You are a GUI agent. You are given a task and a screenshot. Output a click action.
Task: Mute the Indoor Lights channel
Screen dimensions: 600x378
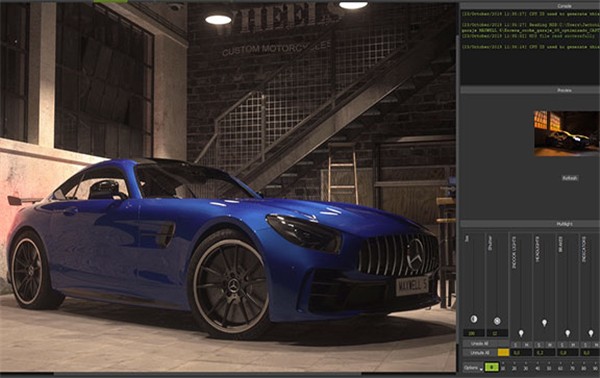[527, 345]
